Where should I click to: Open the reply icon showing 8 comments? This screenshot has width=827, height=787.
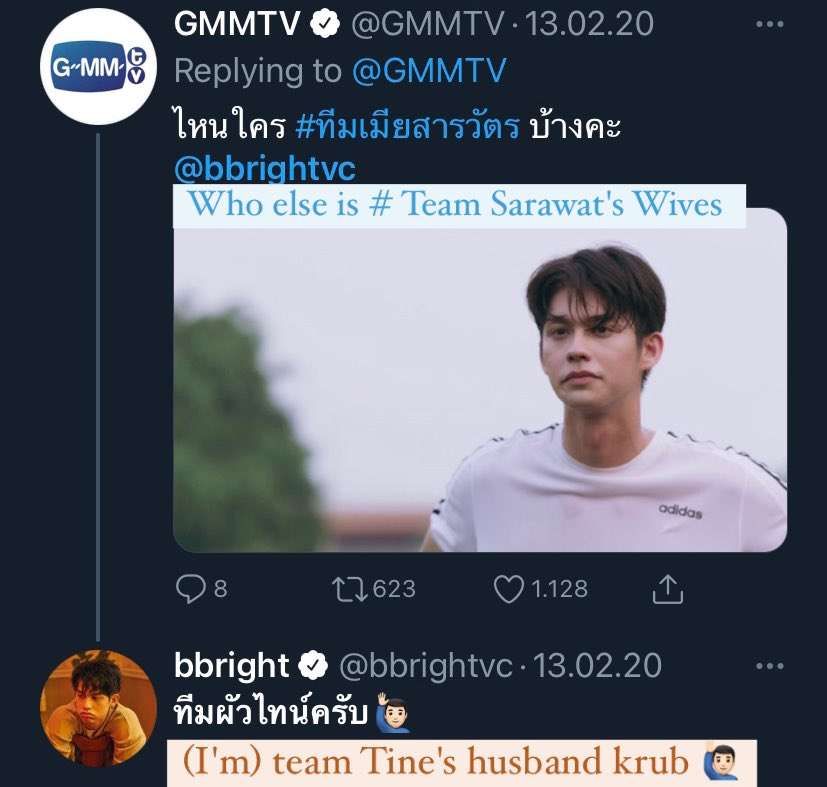coord(191,589)
